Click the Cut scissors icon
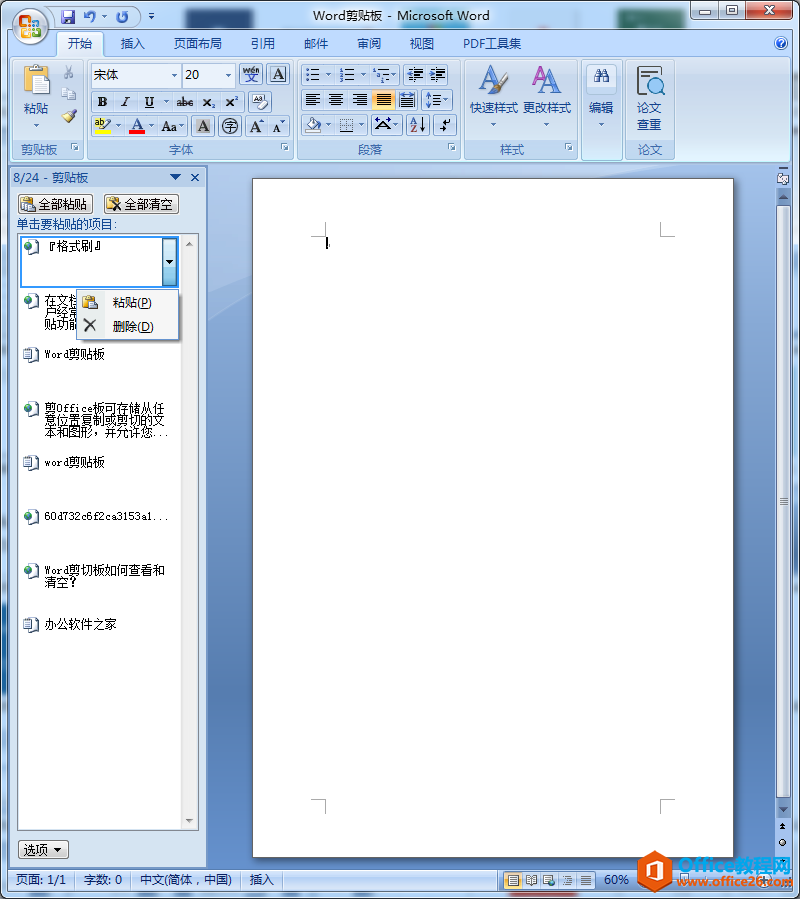The width and height of the screenshot is (800, 899). coord(69,72)
